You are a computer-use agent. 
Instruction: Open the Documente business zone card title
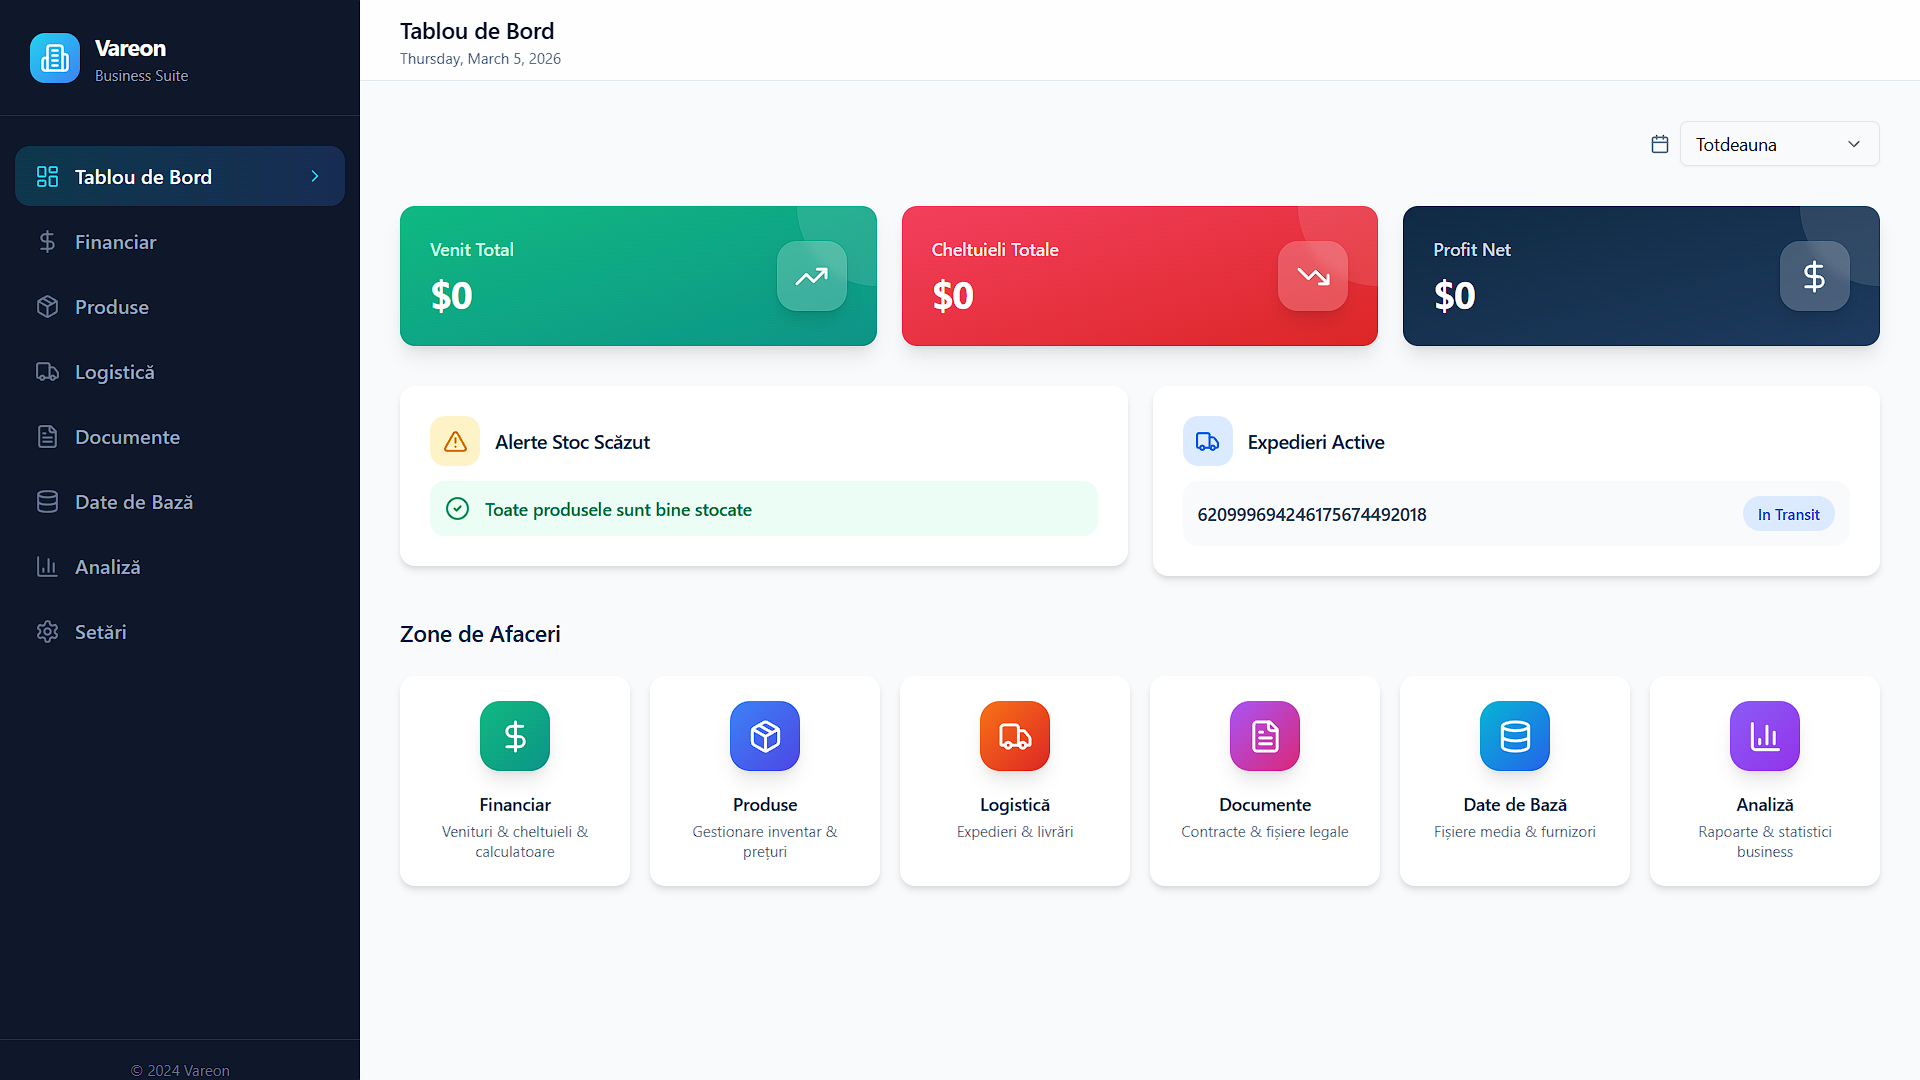click(x=1265, y=805)
